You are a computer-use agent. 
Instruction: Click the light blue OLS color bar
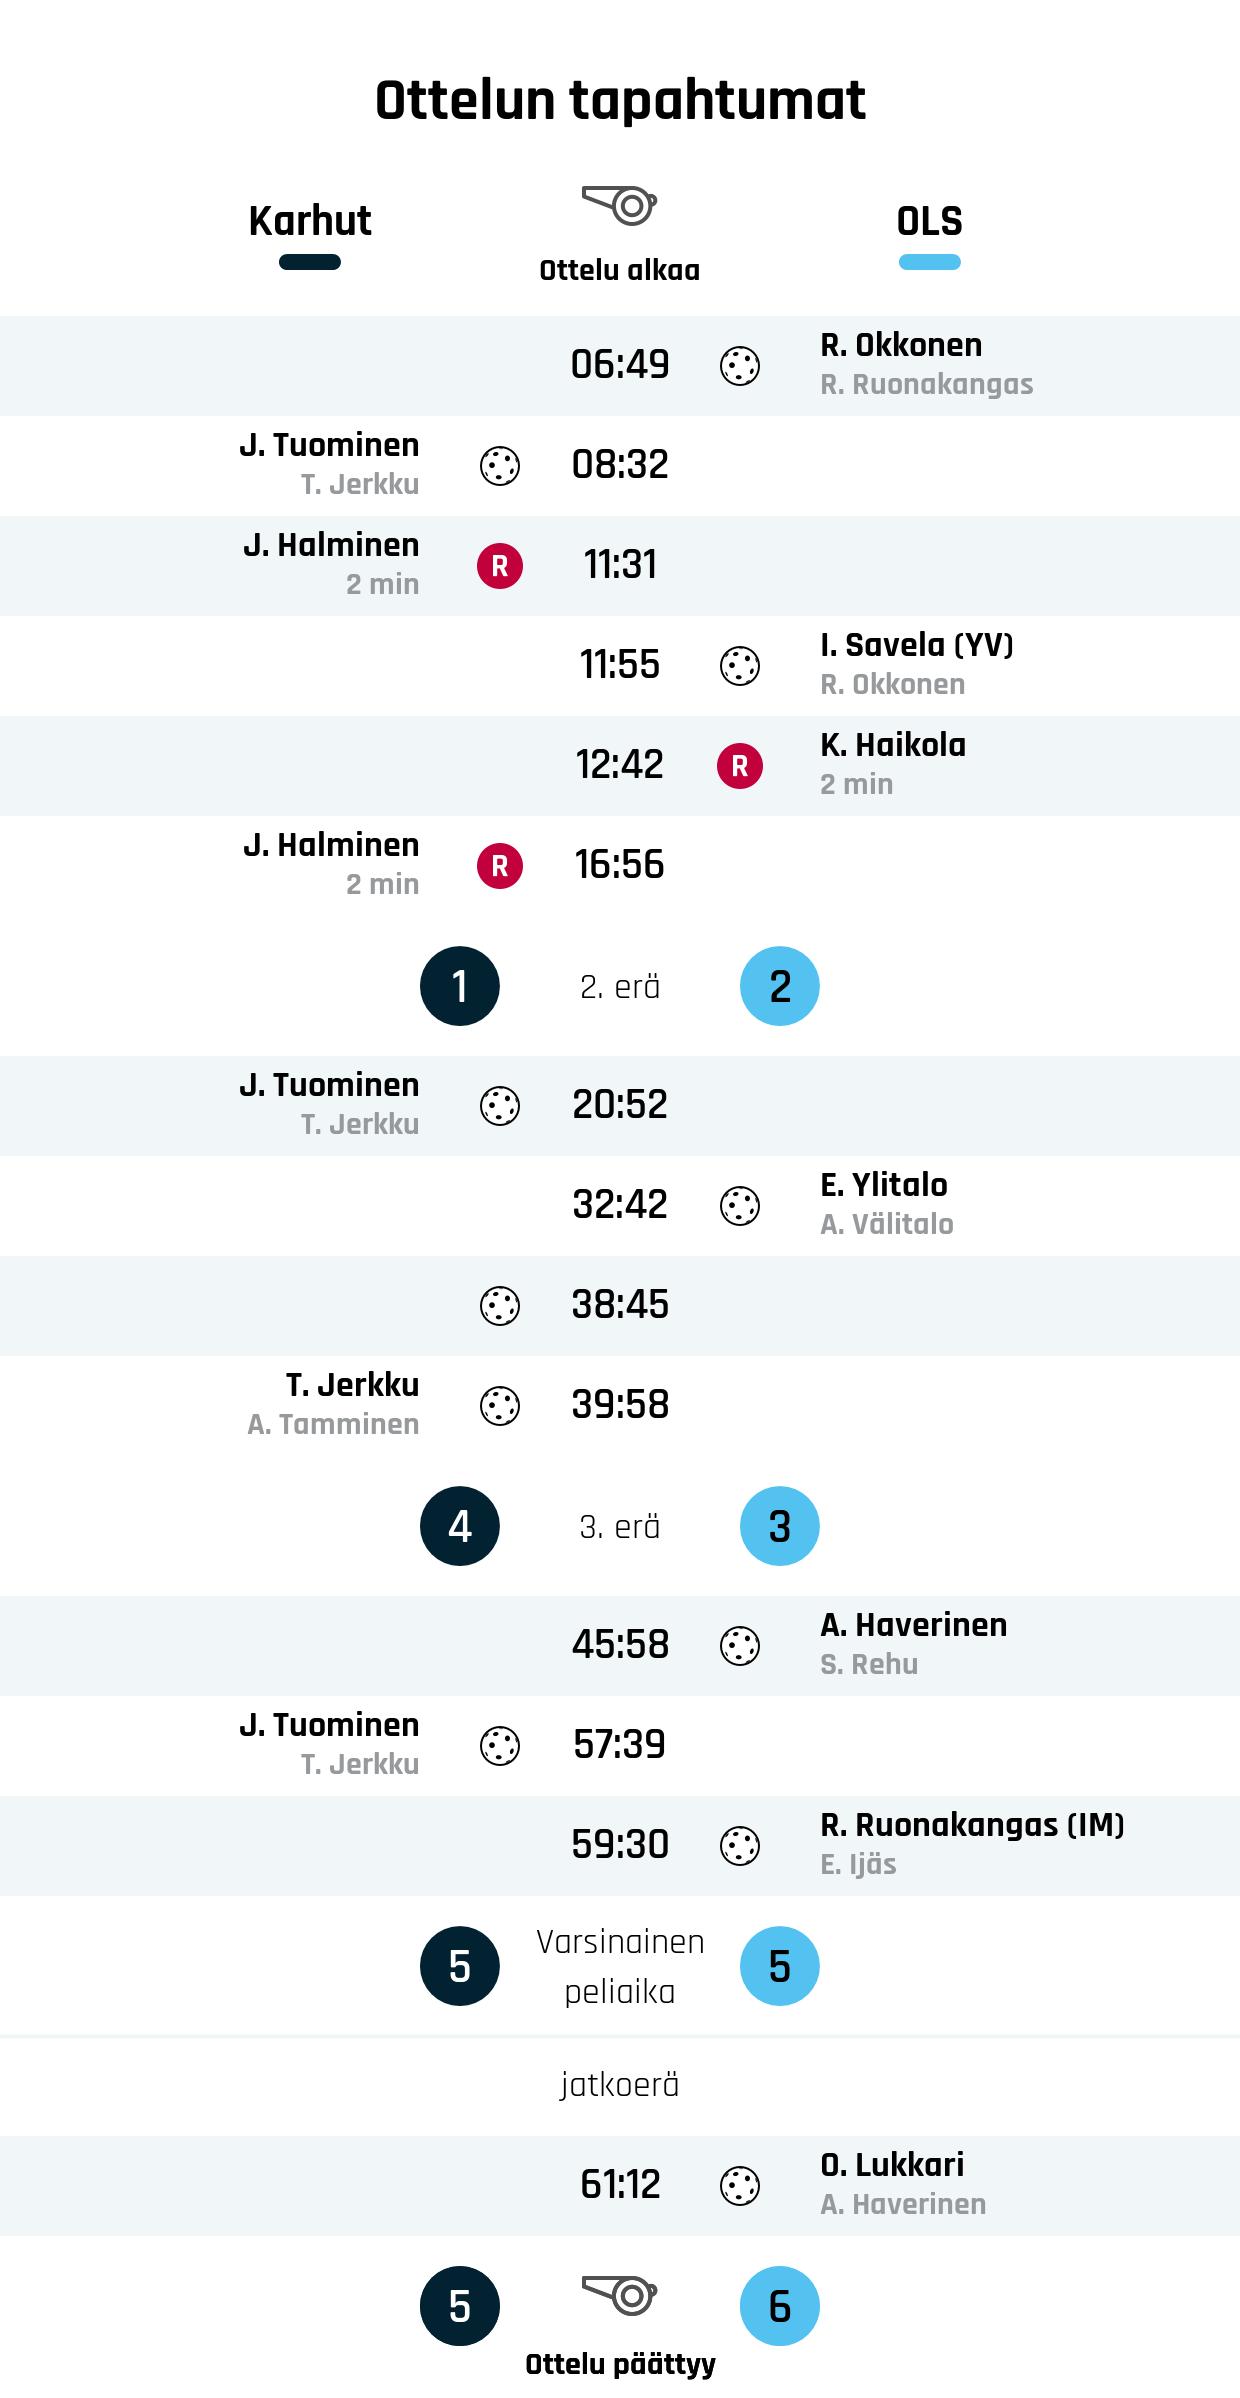click(929, 263)
